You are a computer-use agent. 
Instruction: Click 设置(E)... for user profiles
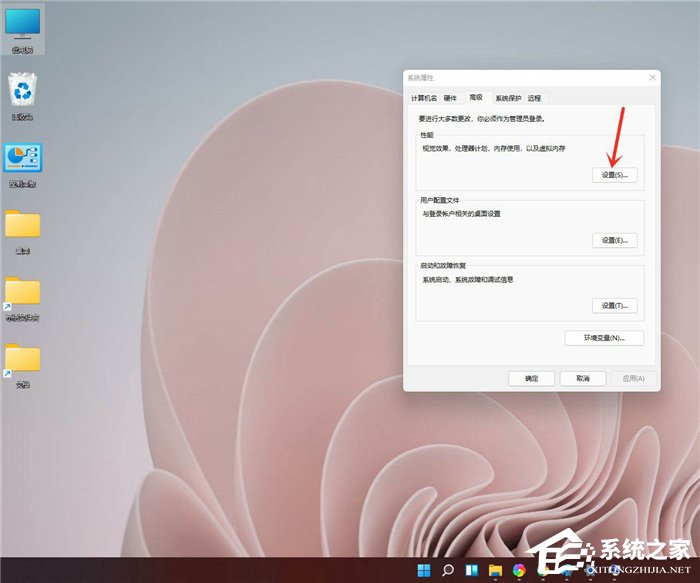[614, 240]
